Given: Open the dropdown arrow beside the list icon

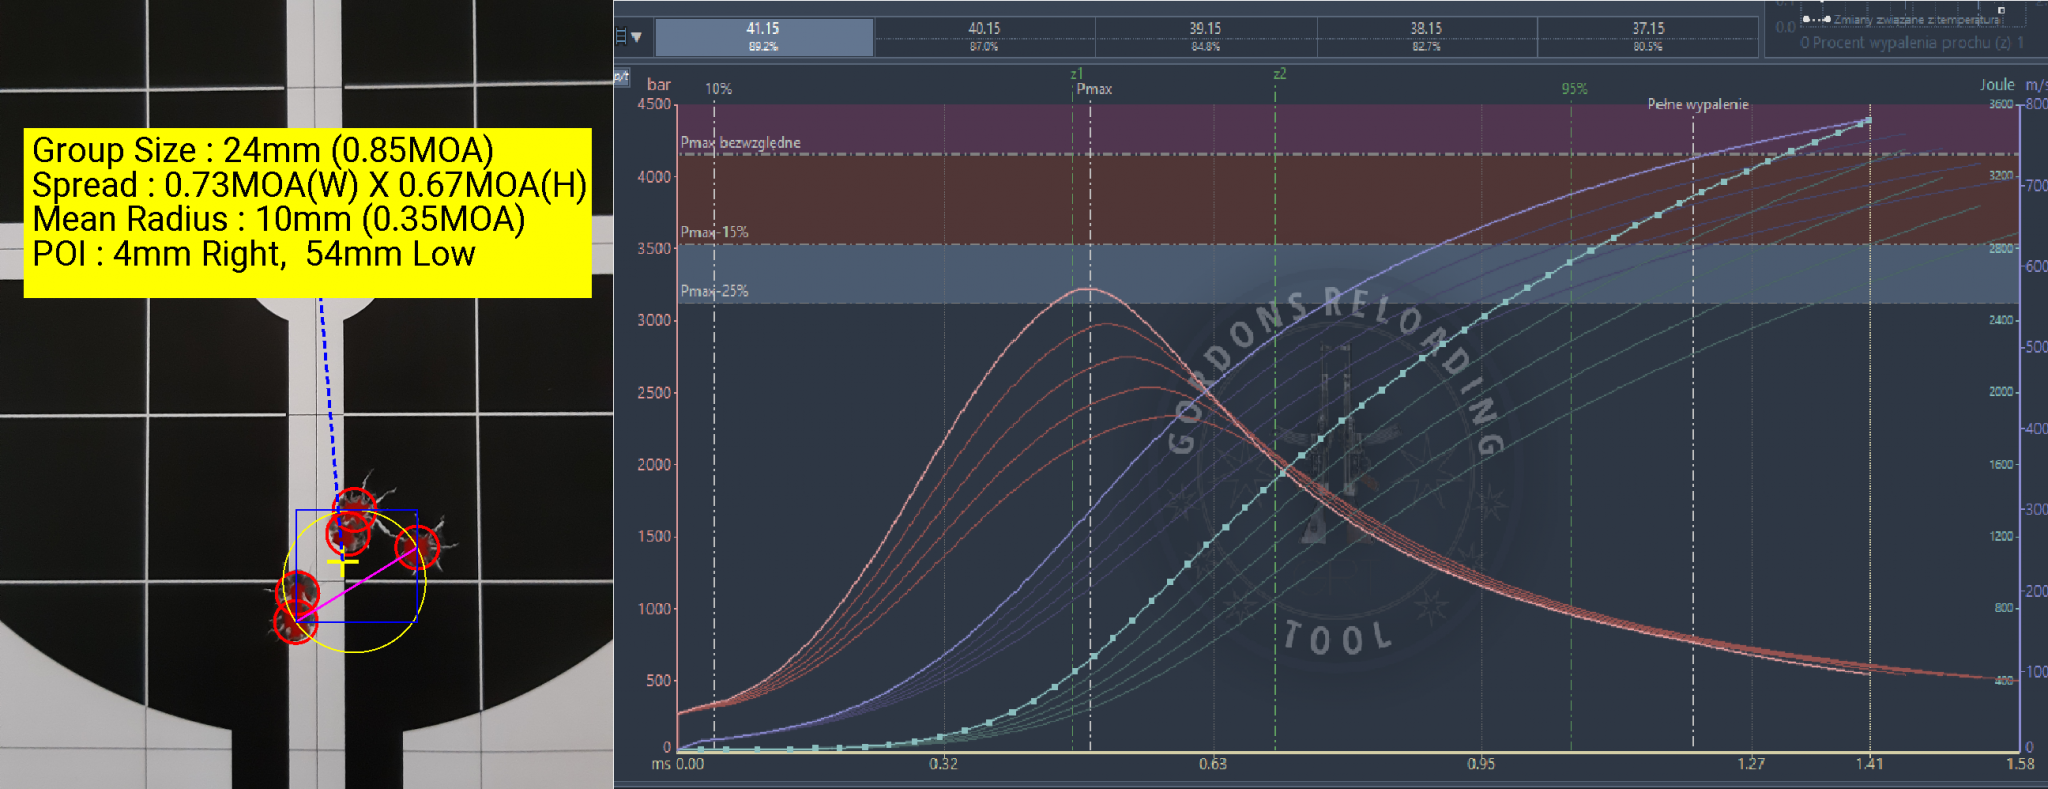Looking at the screenshot, I should pyautogui.click(x=637, y=37).
